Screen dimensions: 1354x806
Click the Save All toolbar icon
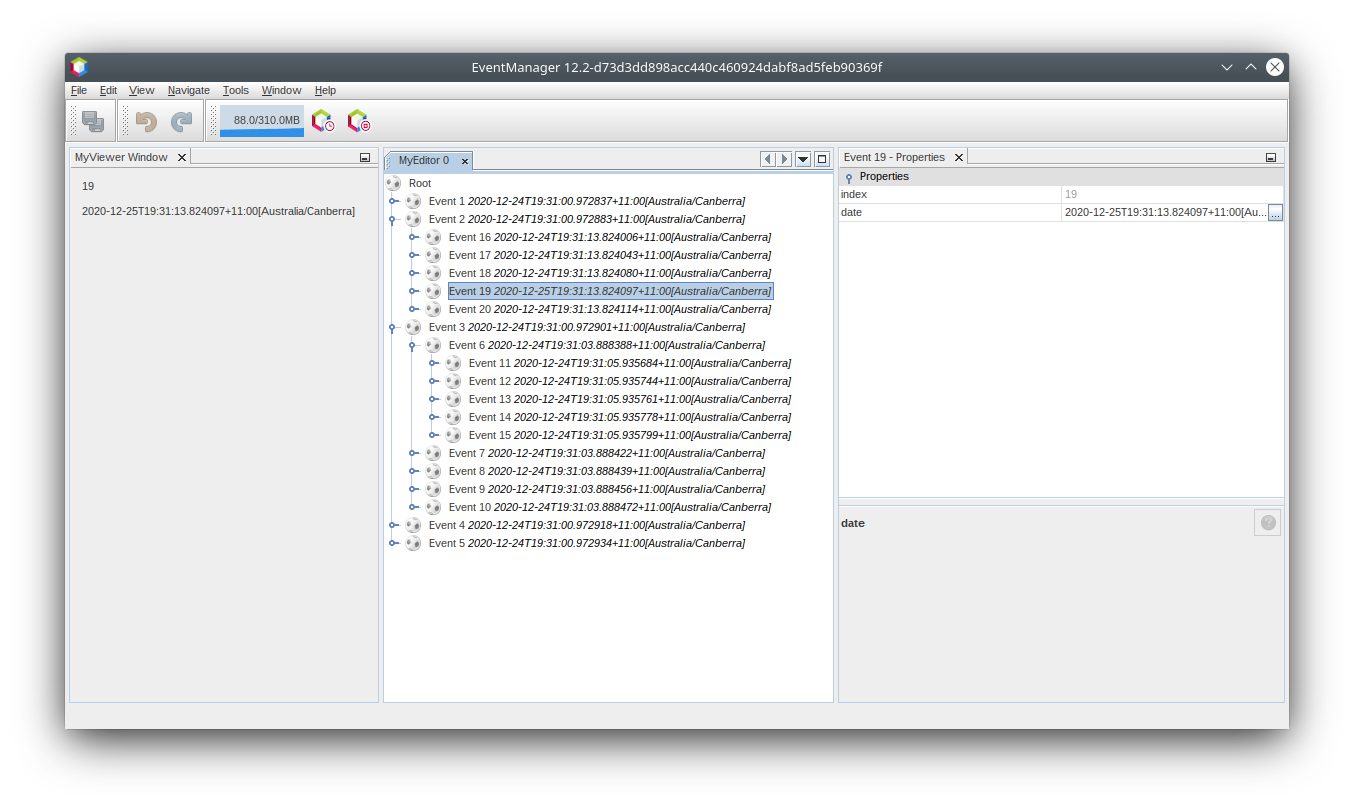pyautogui.click(x=93, y=121)
